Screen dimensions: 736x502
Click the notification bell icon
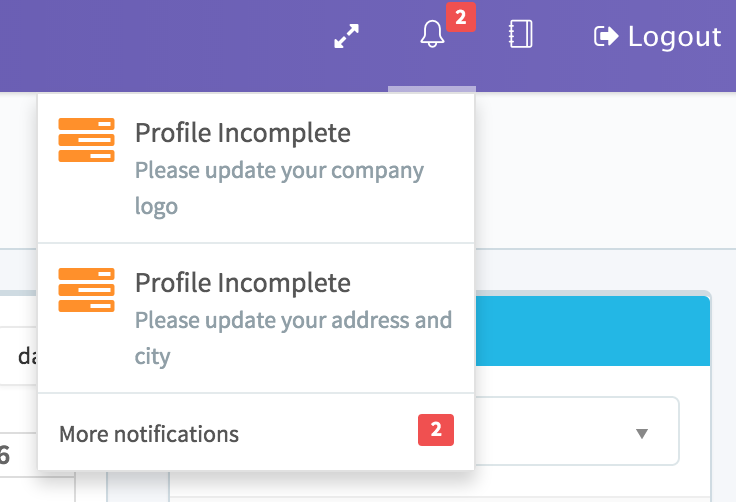[432, 36]
